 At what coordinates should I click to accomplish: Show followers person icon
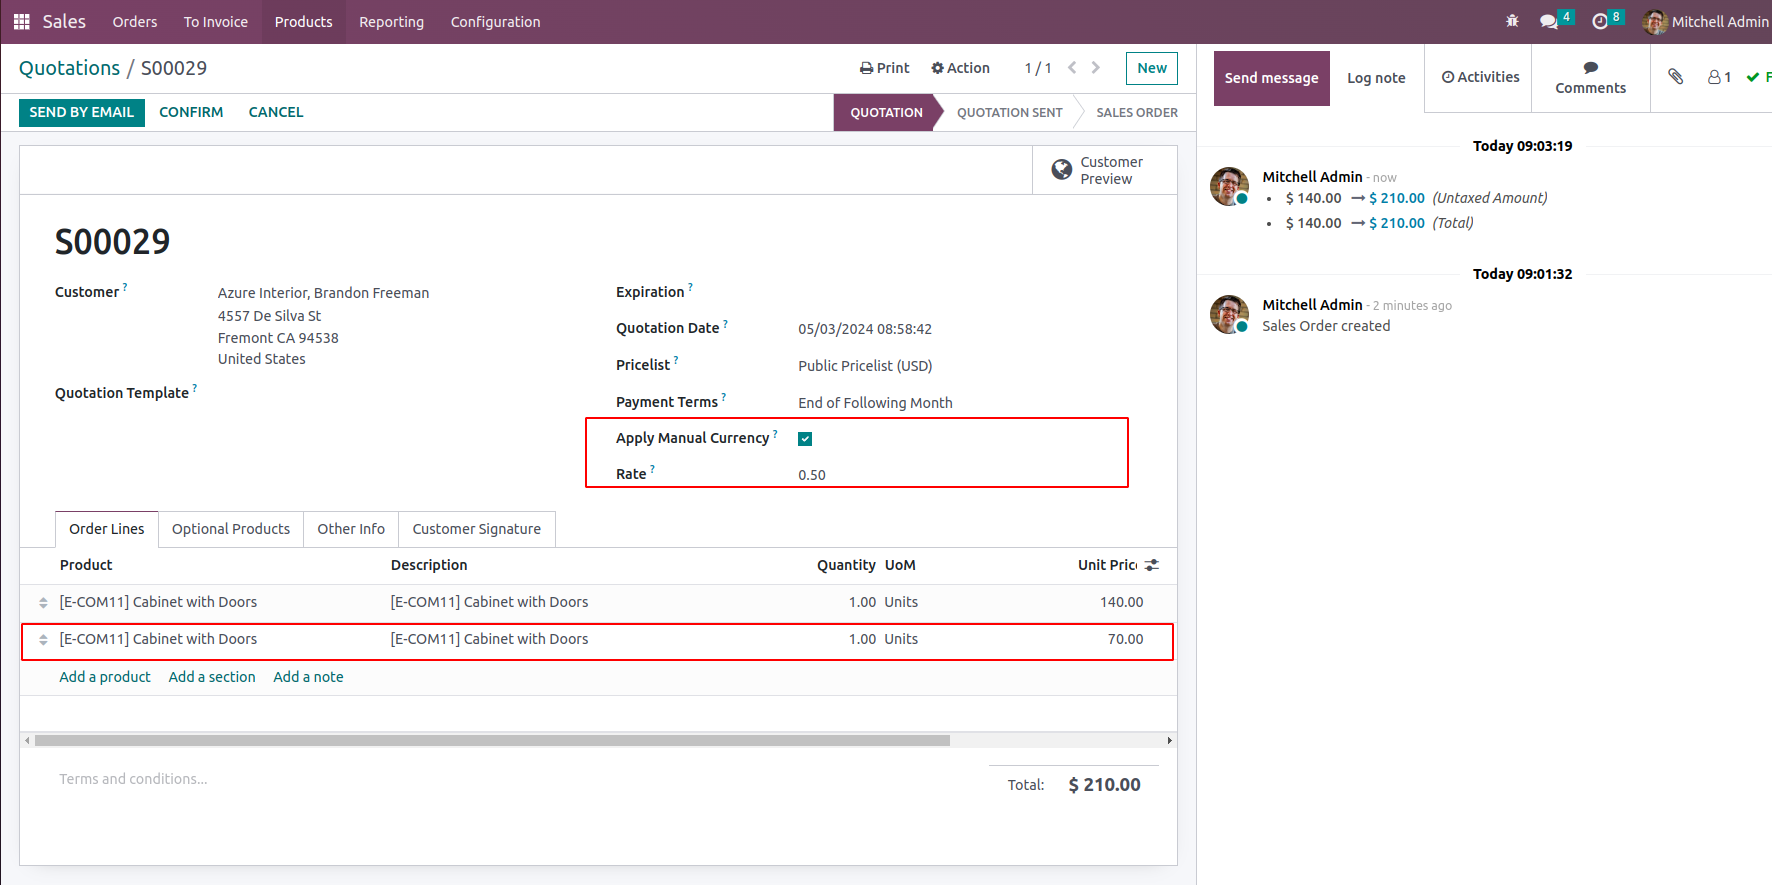click(1714, 77)
